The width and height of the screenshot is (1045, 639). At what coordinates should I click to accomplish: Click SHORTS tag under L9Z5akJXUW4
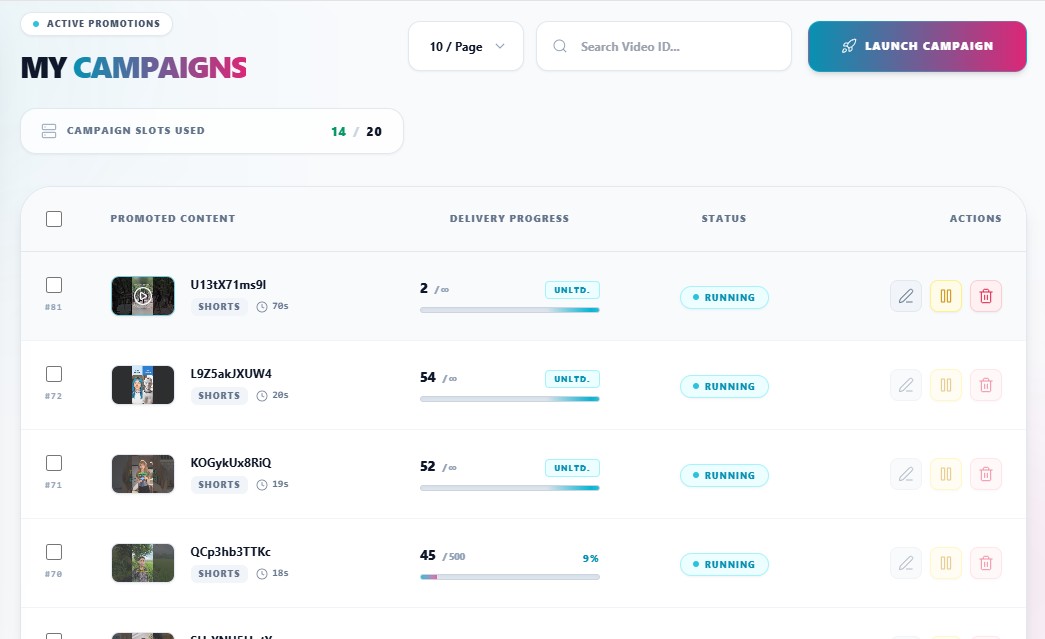click(219, 396)
